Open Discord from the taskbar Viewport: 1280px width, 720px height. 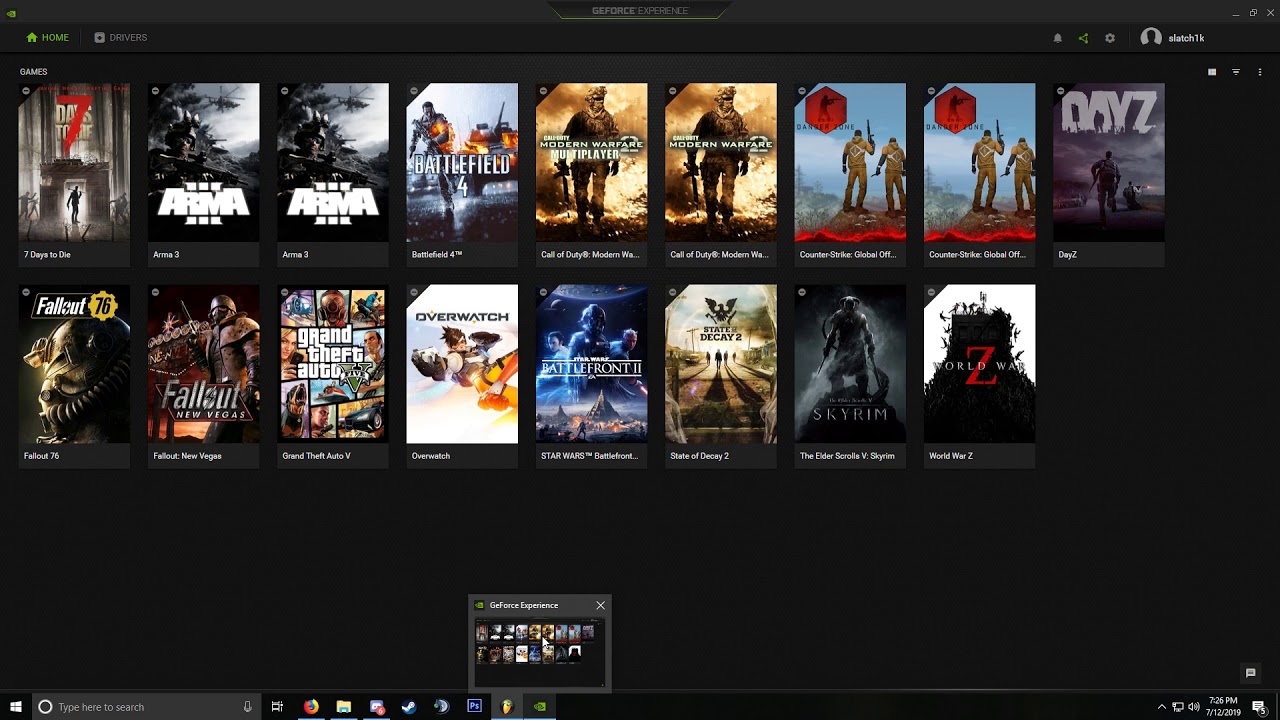[x=376, y=707]
